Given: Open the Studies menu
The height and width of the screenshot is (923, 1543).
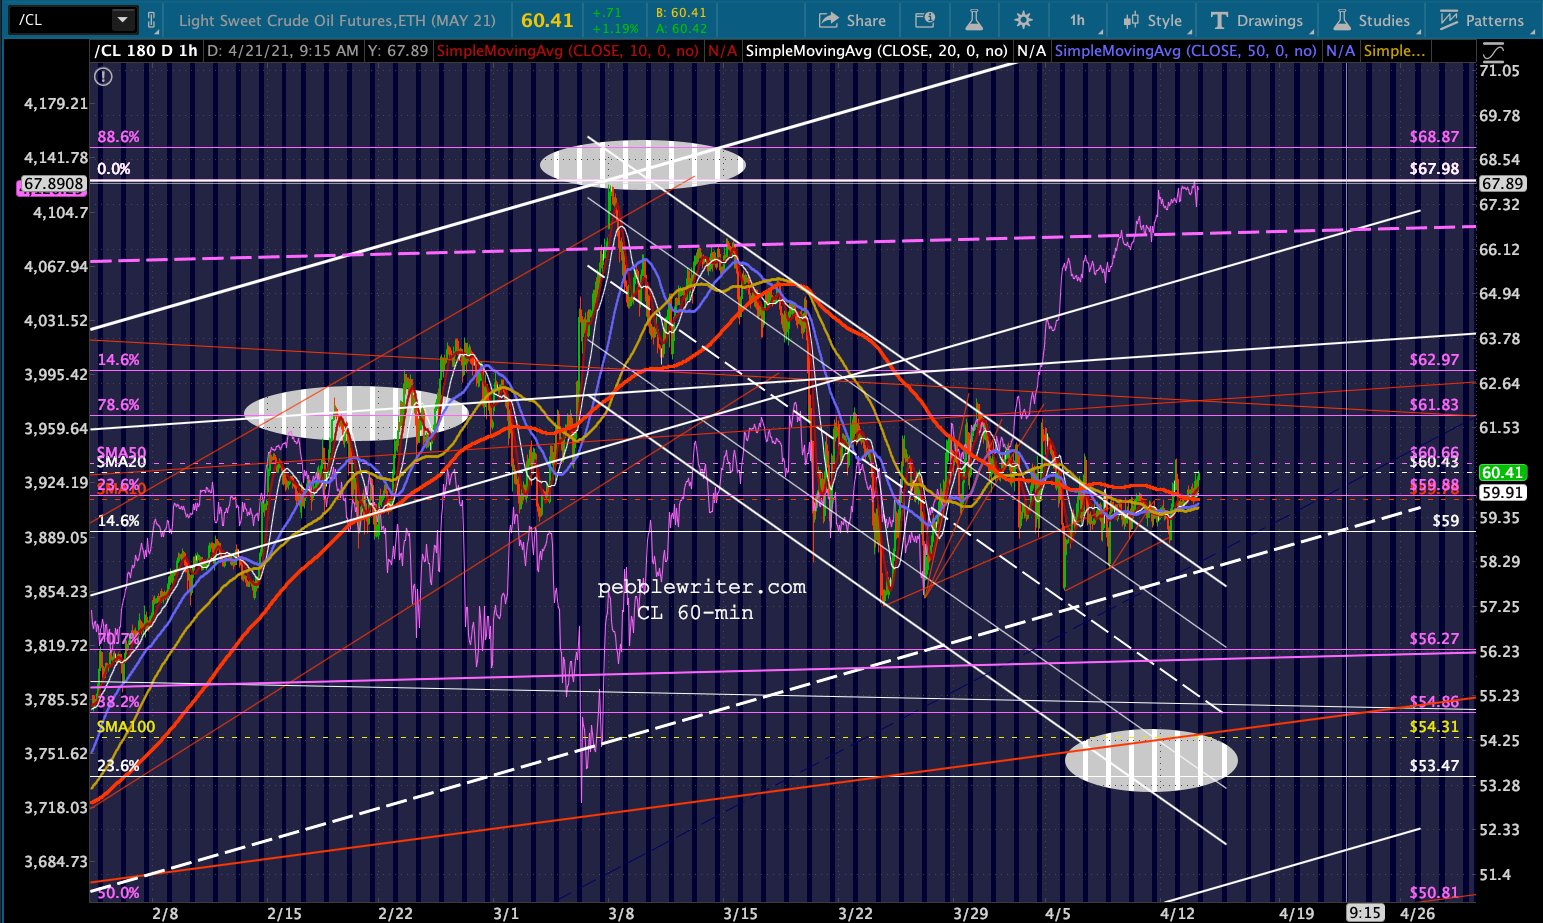Looking at the screenshot, I should 1372,20.
